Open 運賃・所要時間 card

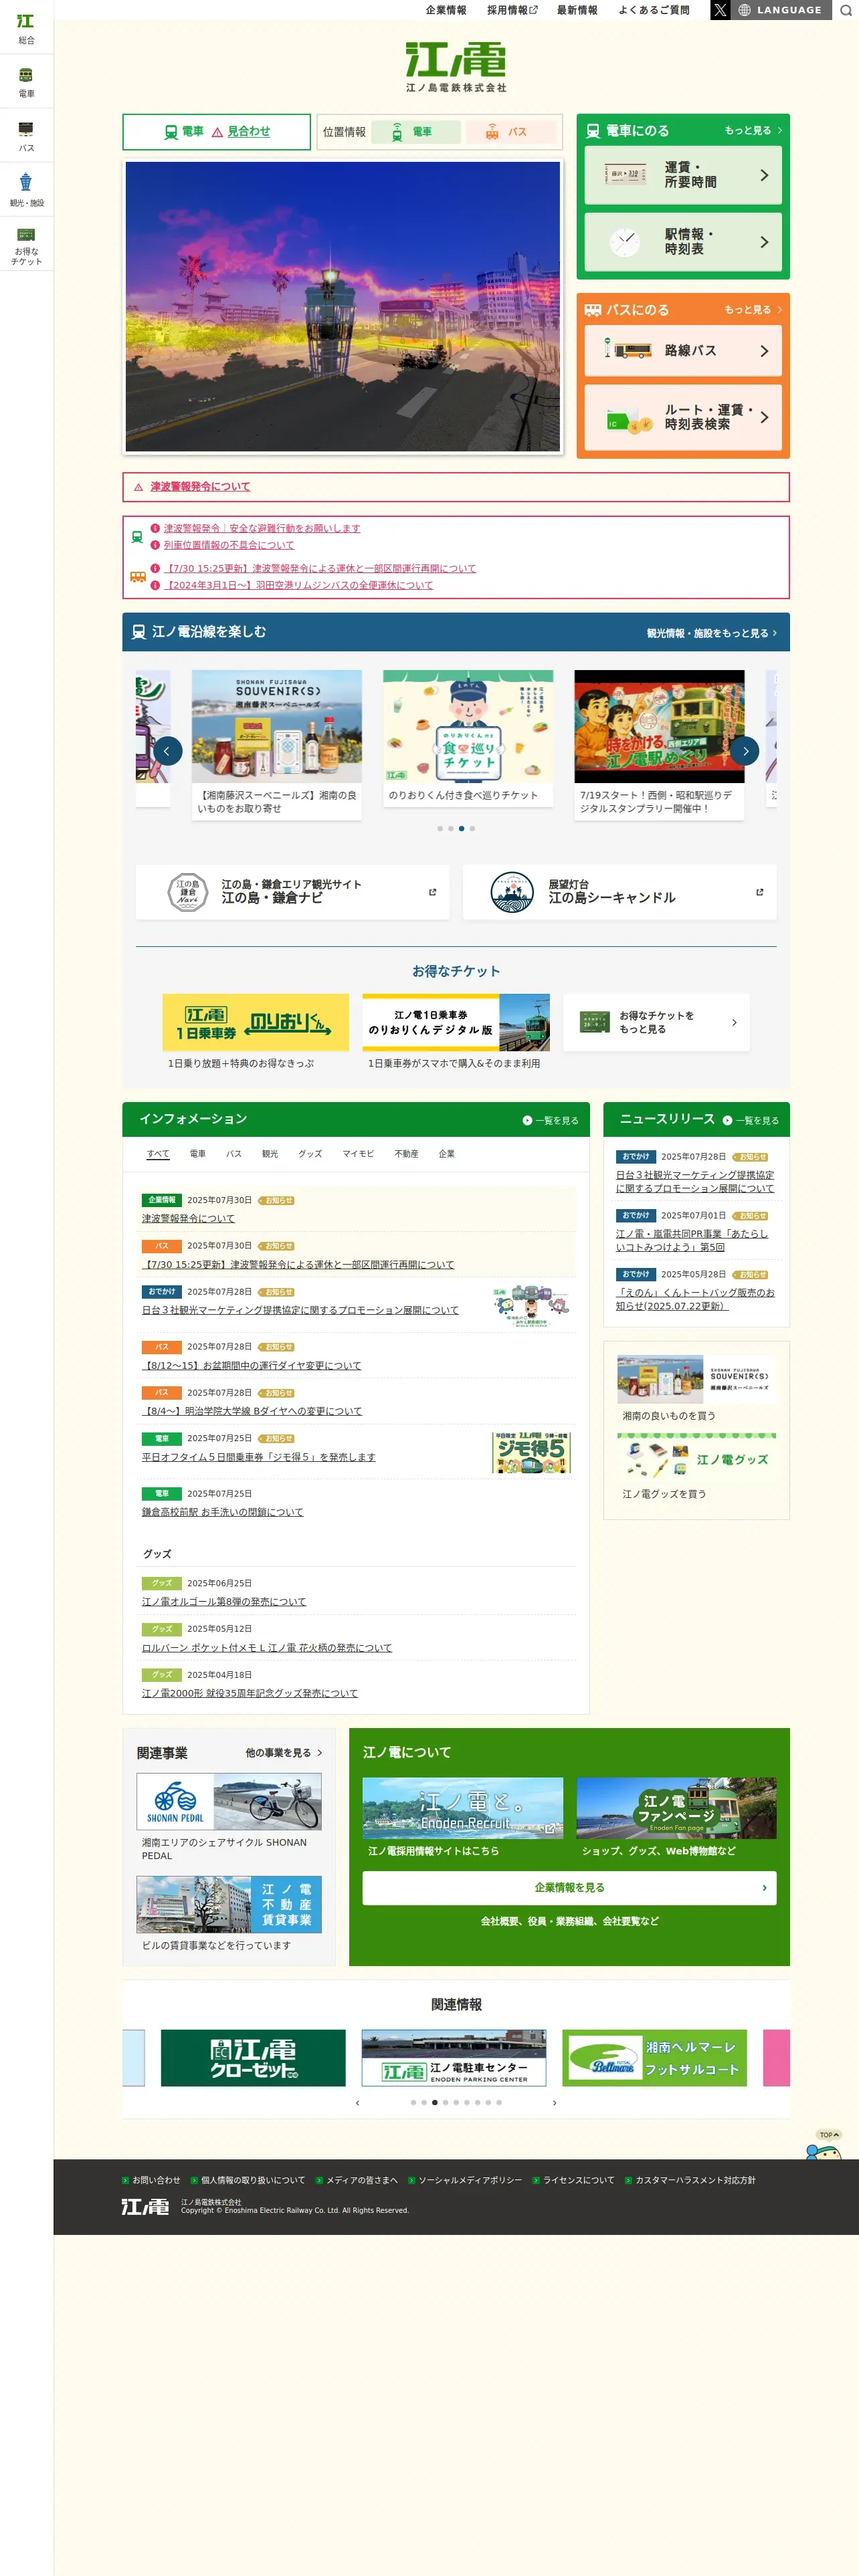(x=683, y=175)
